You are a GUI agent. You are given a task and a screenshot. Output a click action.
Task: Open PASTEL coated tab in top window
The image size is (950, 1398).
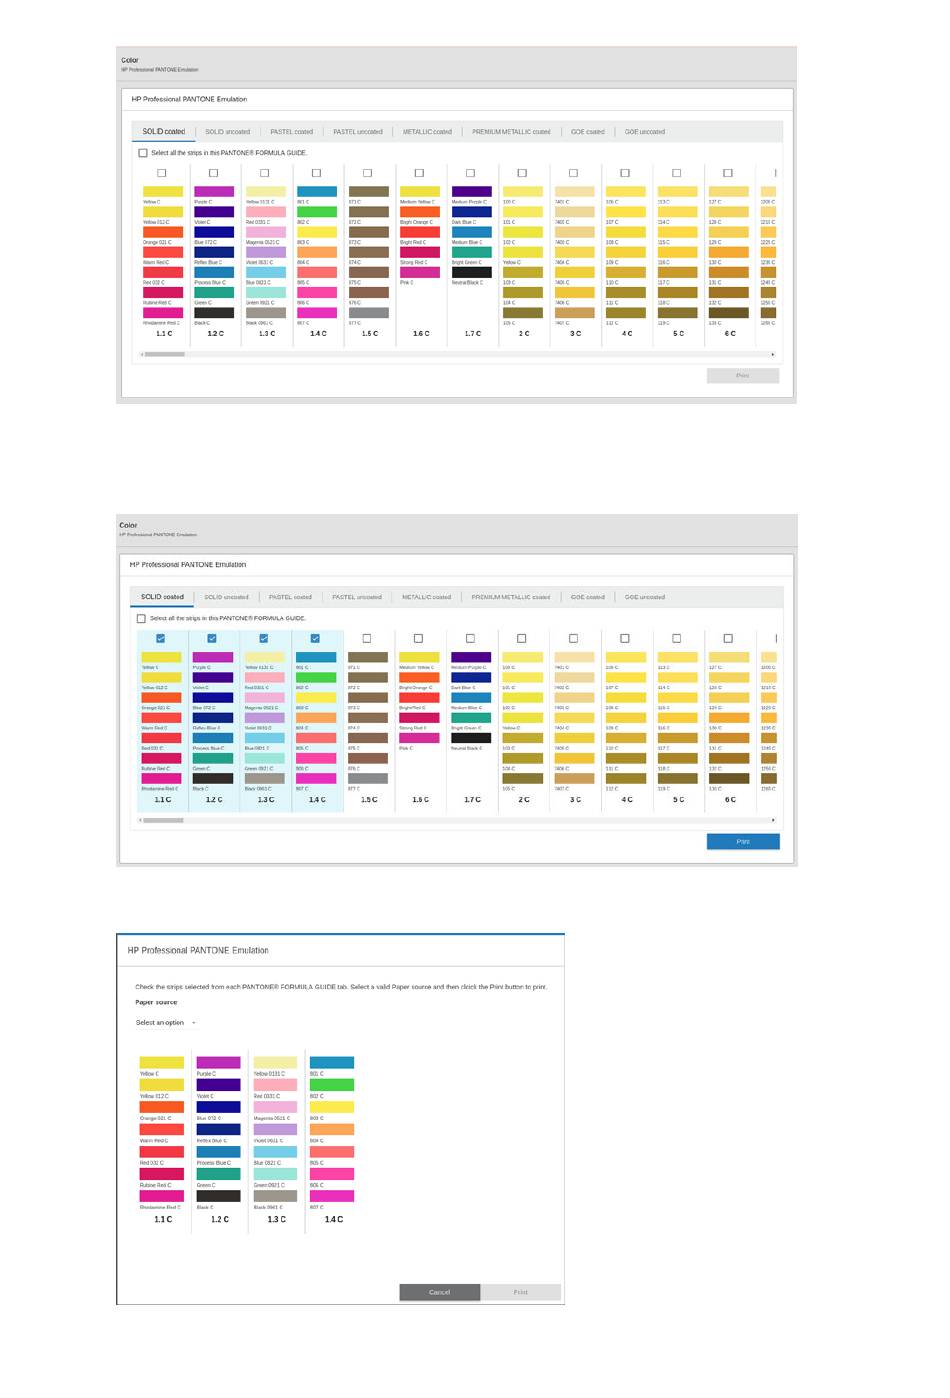point(292,132)
